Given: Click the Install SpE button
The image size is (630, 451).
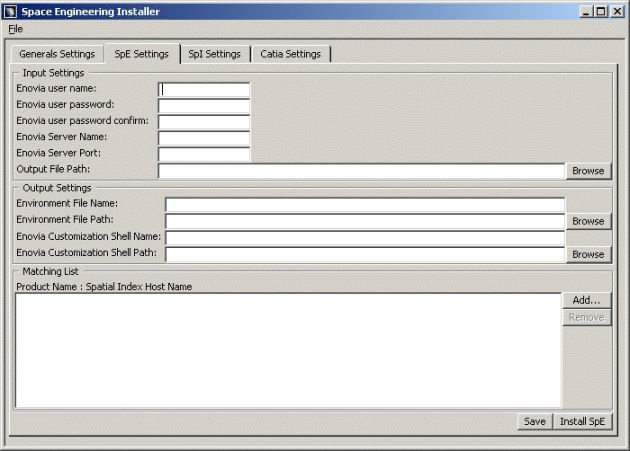Looking at the screenshot, I should click(582, 421).
